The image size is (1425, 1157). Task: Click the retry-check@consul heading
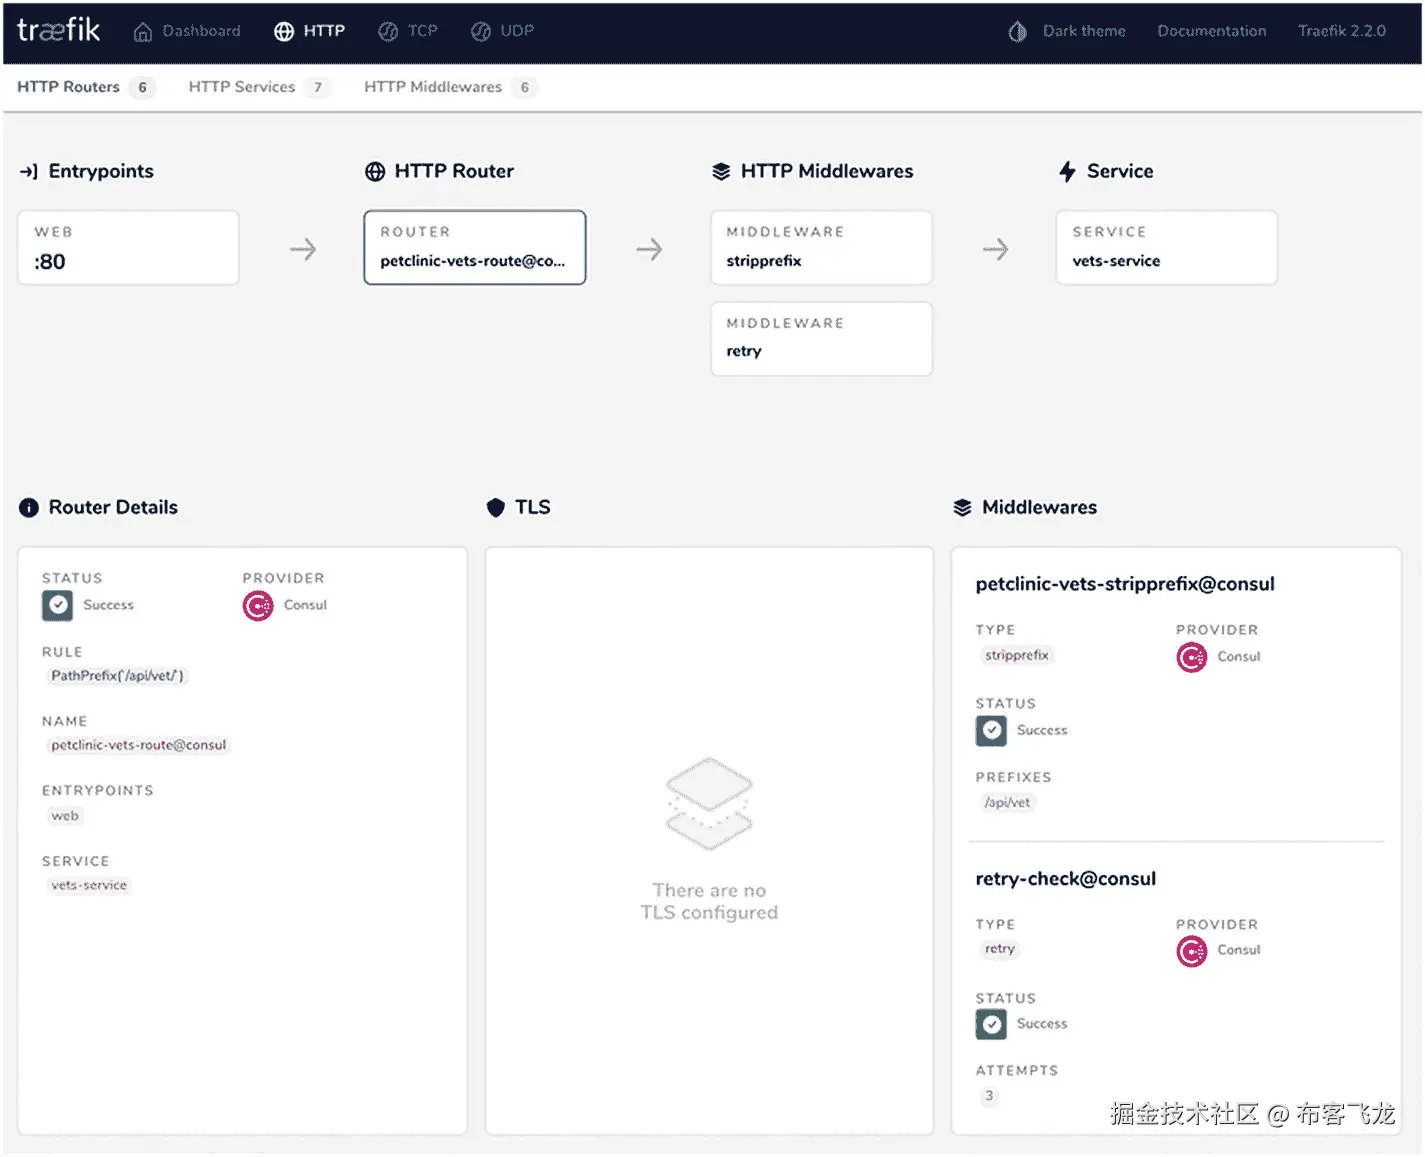pyautogui.click(x=1066, y=879)
